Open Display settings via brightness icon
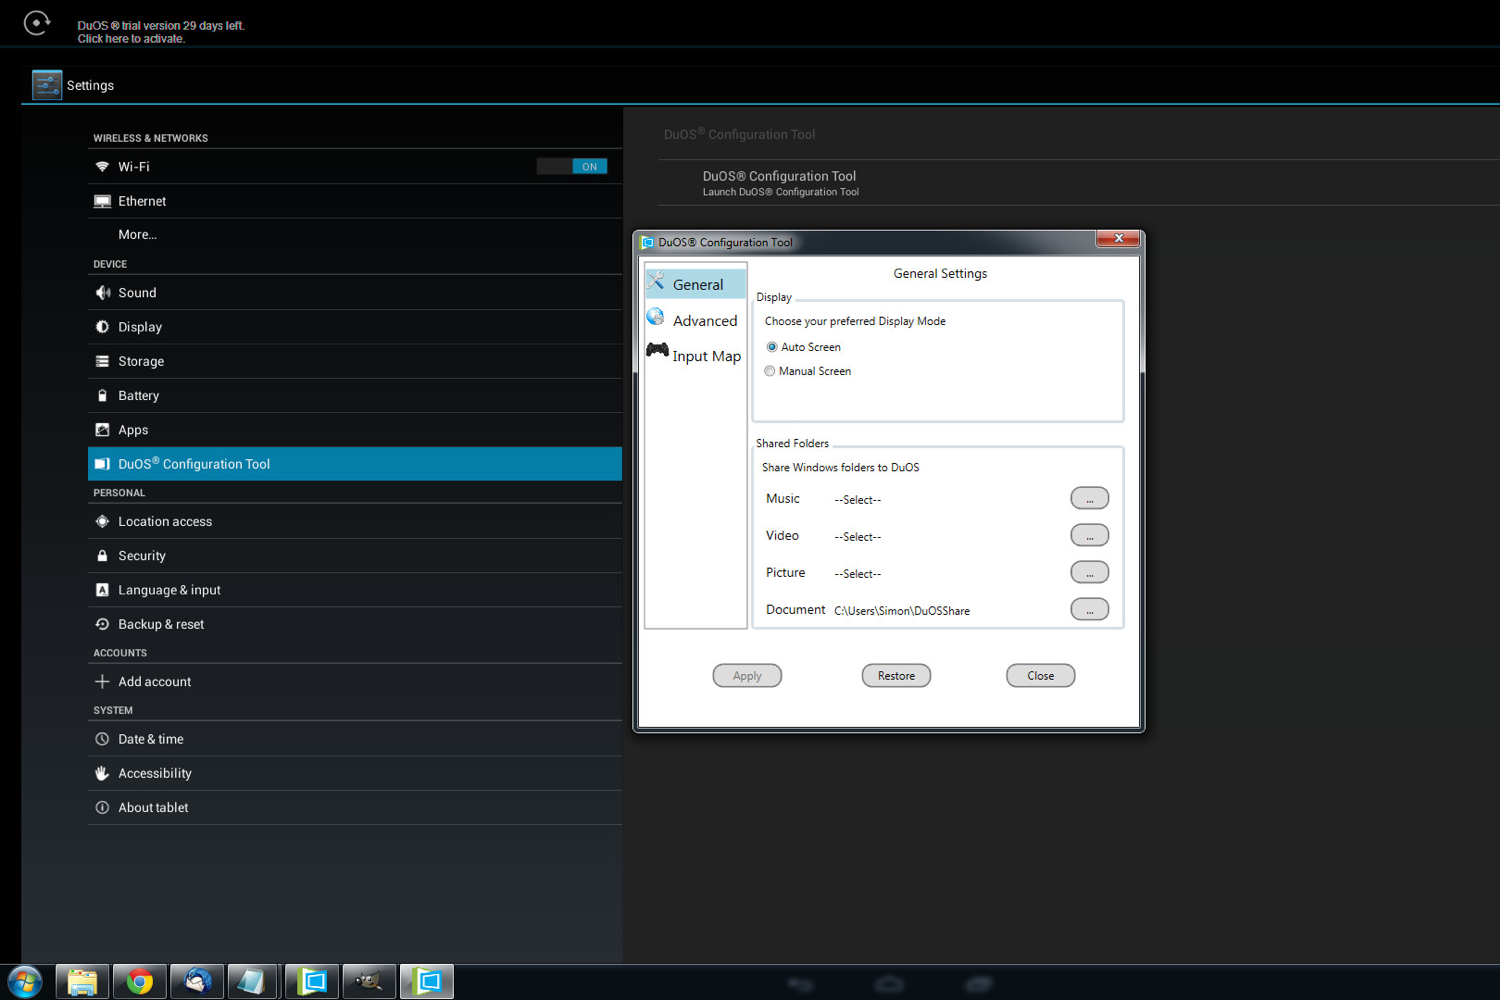Screen dimensions: 1500x1000 click(102, 327)
